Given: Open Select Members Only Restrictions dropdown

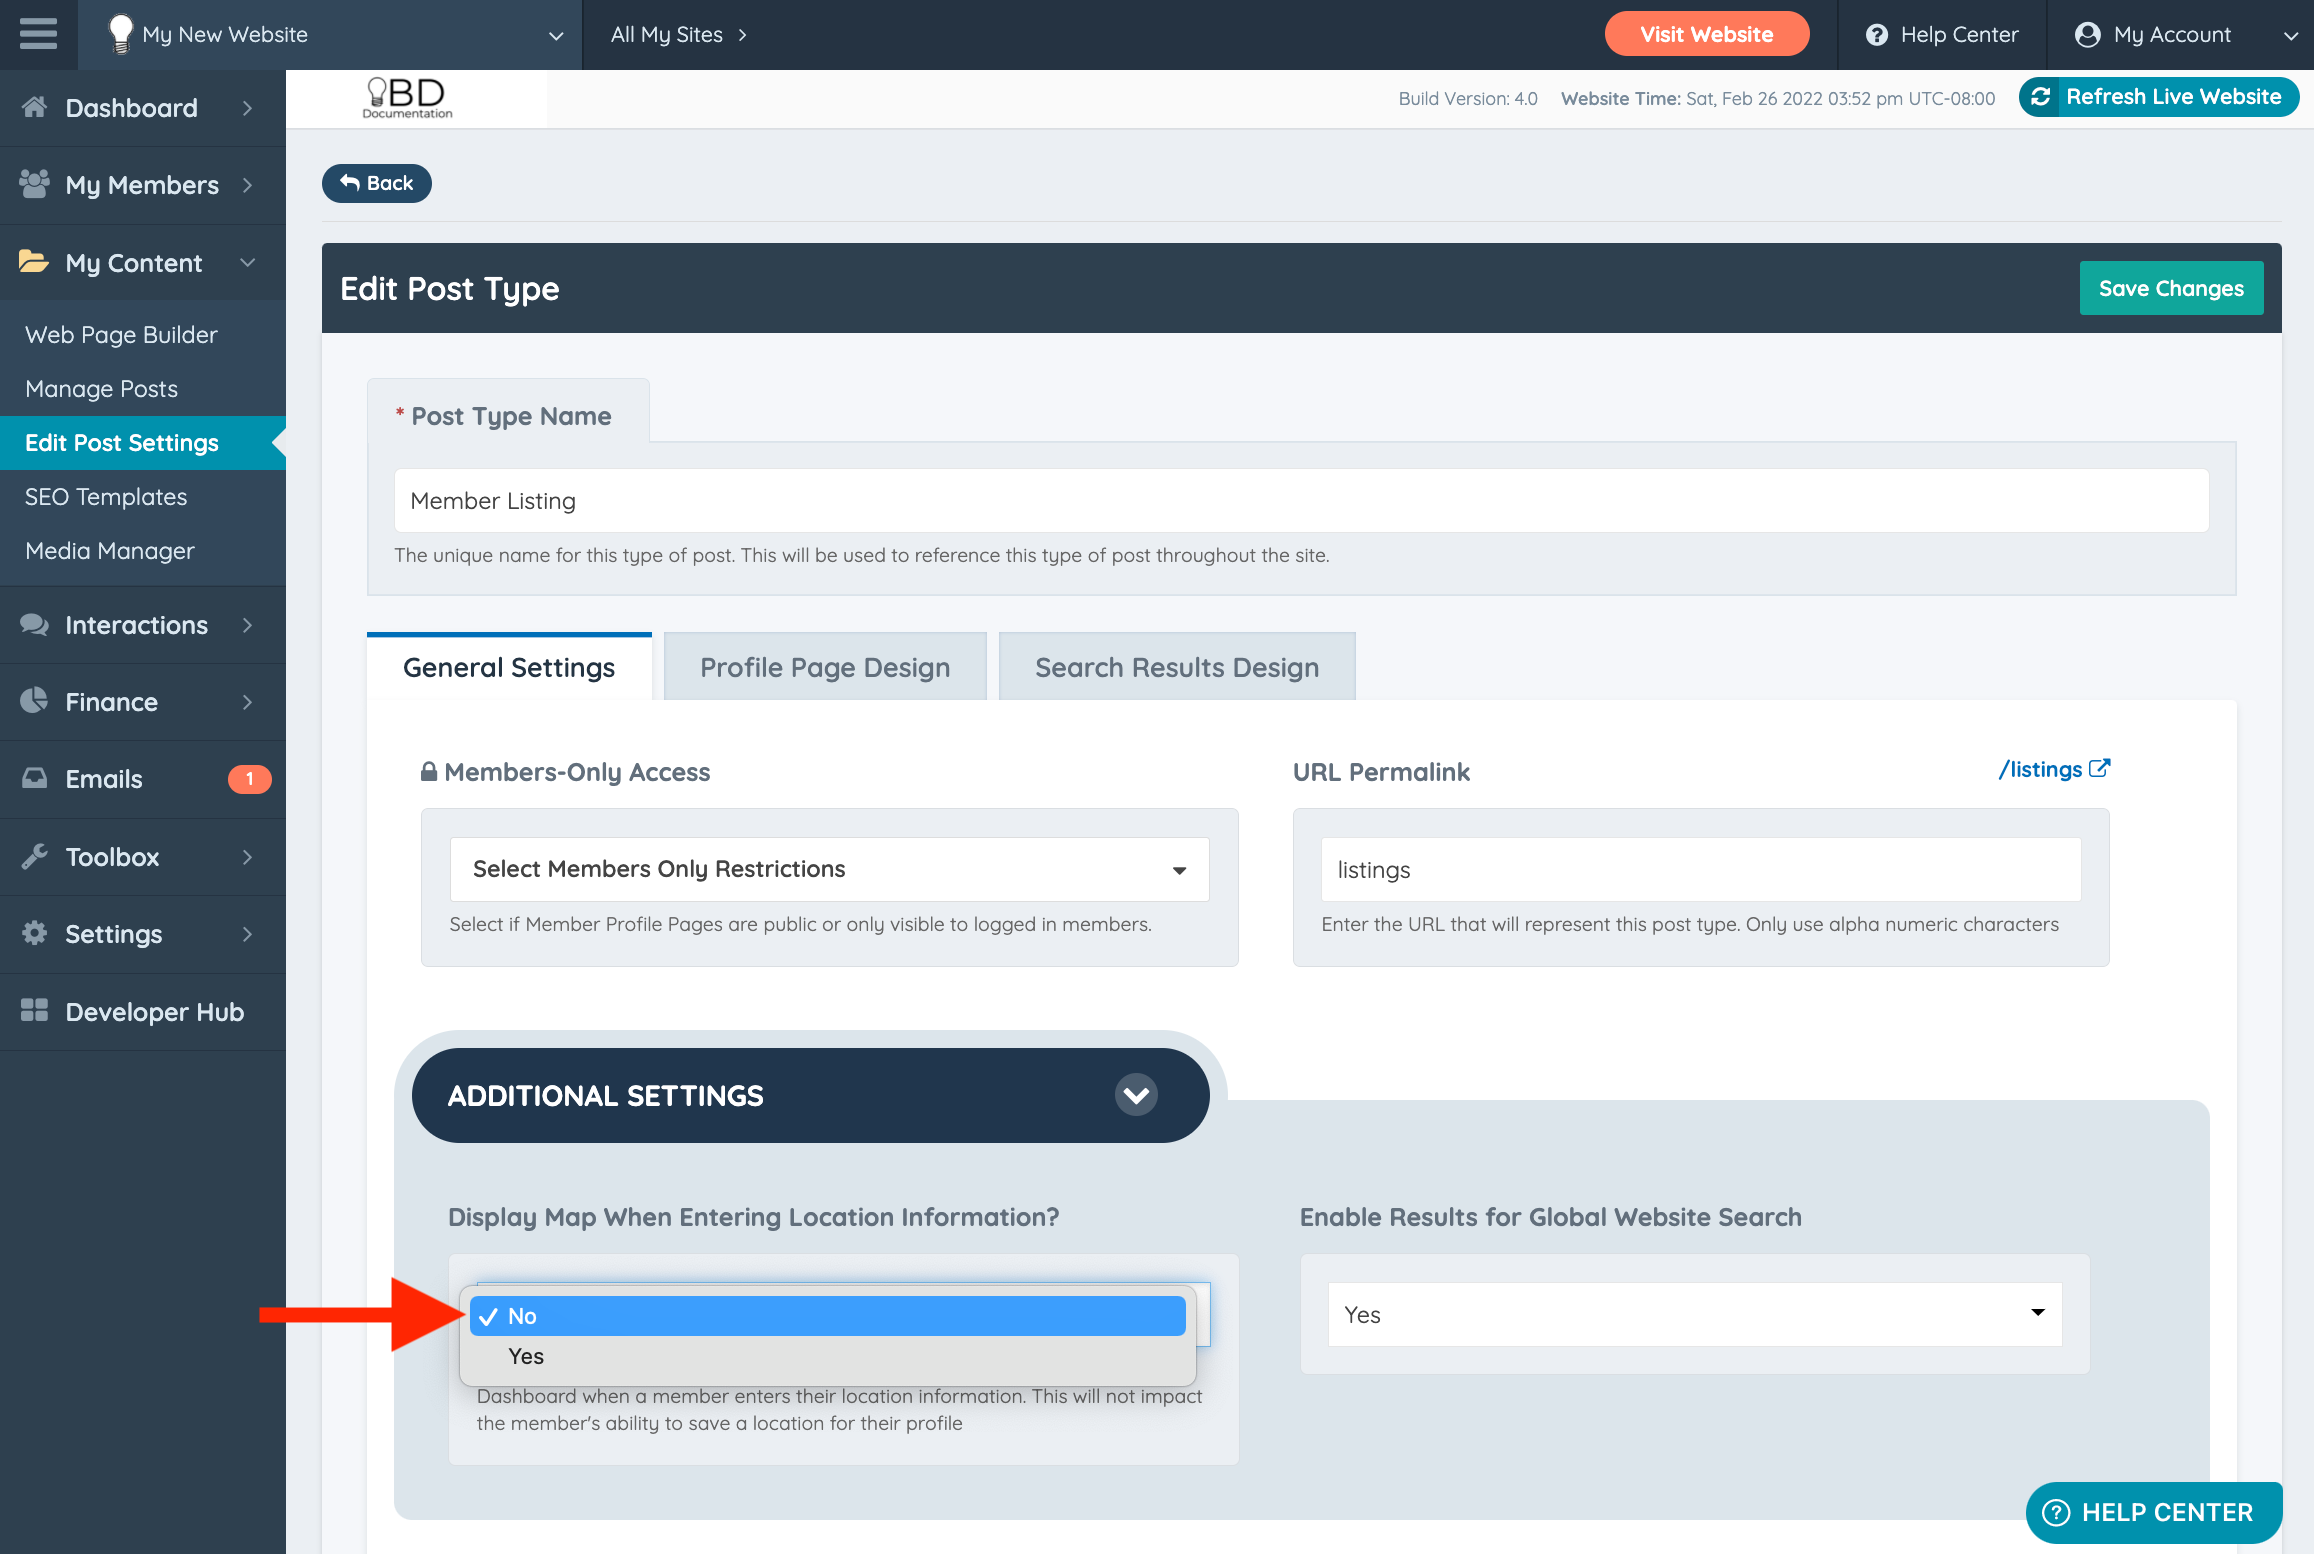Looking at the screenshot, I should (x=829, y=869).
